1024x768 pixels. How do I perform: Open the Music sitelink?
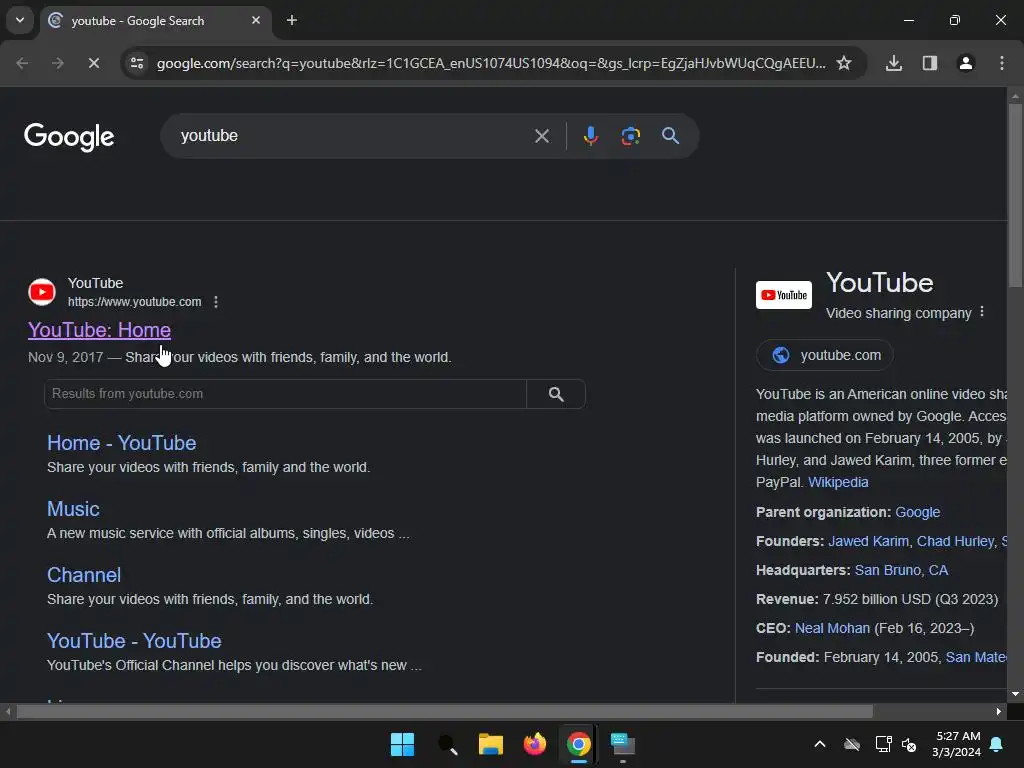tap(73, 509)
